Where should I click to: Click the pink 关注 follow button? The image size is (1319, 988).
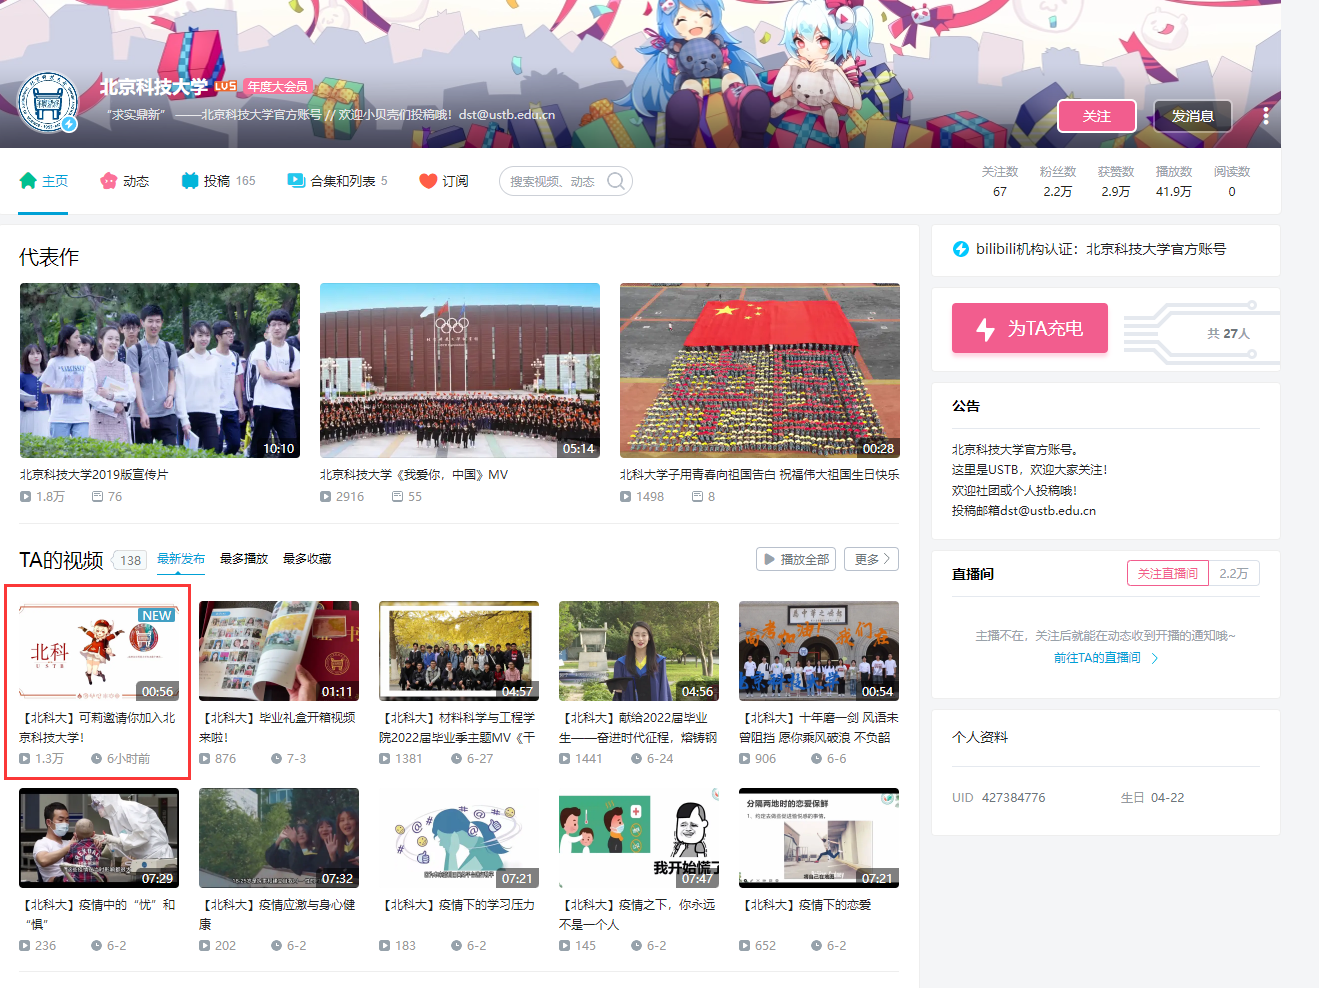[1097, 116]
